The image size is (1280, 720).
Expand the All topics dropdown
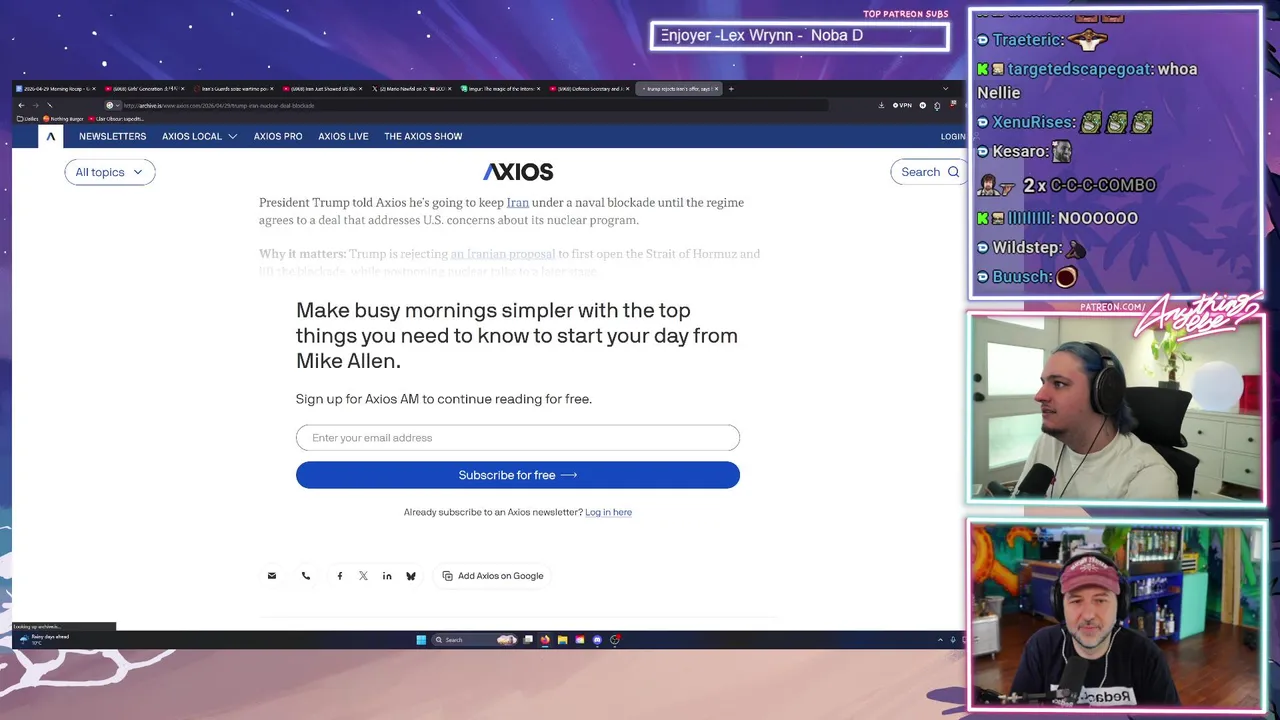point(110,172)
